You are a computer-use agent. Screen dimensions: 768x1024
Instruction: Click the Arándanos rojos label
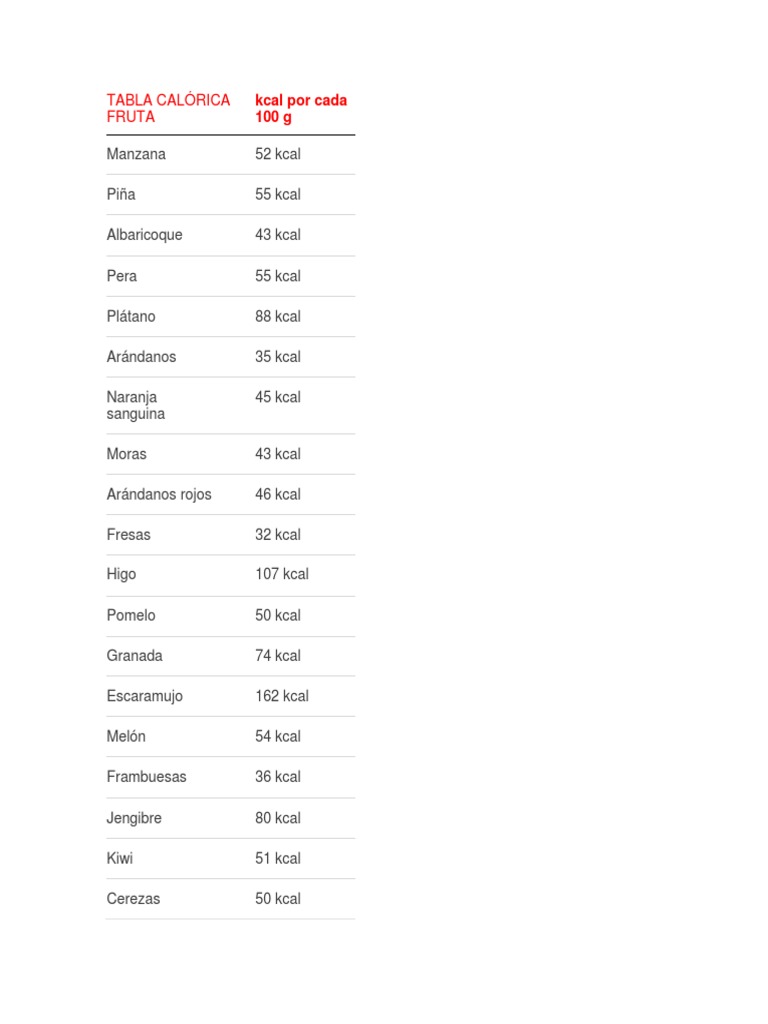point(159,494)
